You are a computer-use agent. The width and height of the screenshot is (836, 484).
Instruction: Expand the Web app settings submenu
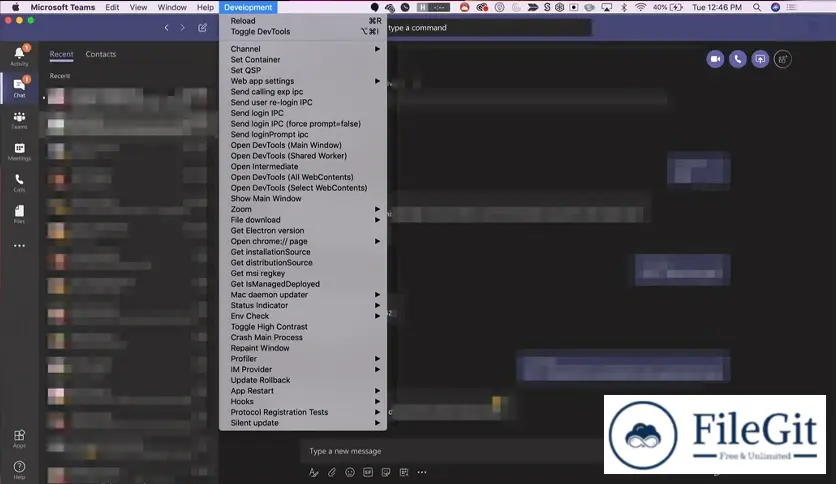click(303, 81)
